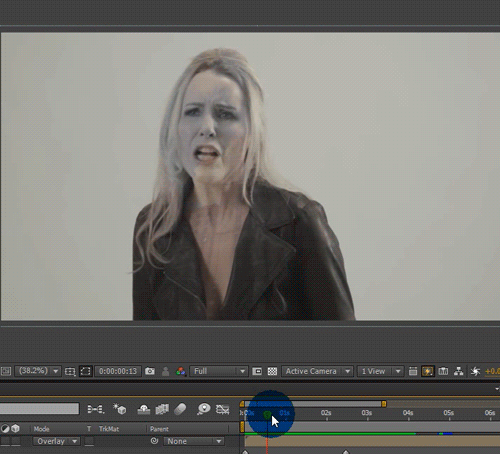Screen dimensions: 500x454
Task: Click the timeline navigator end handle
Action: (384, 404)
